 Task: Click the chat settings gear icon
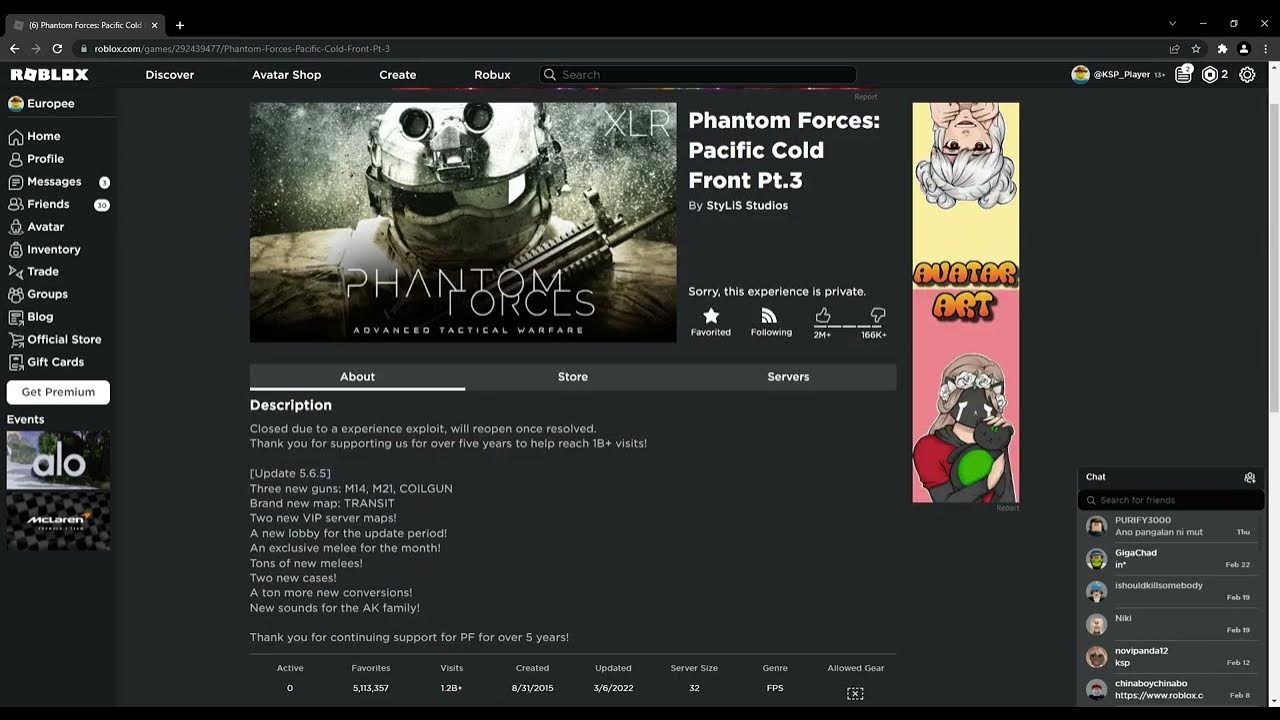pyautogui.click(x=1250, y=478)
